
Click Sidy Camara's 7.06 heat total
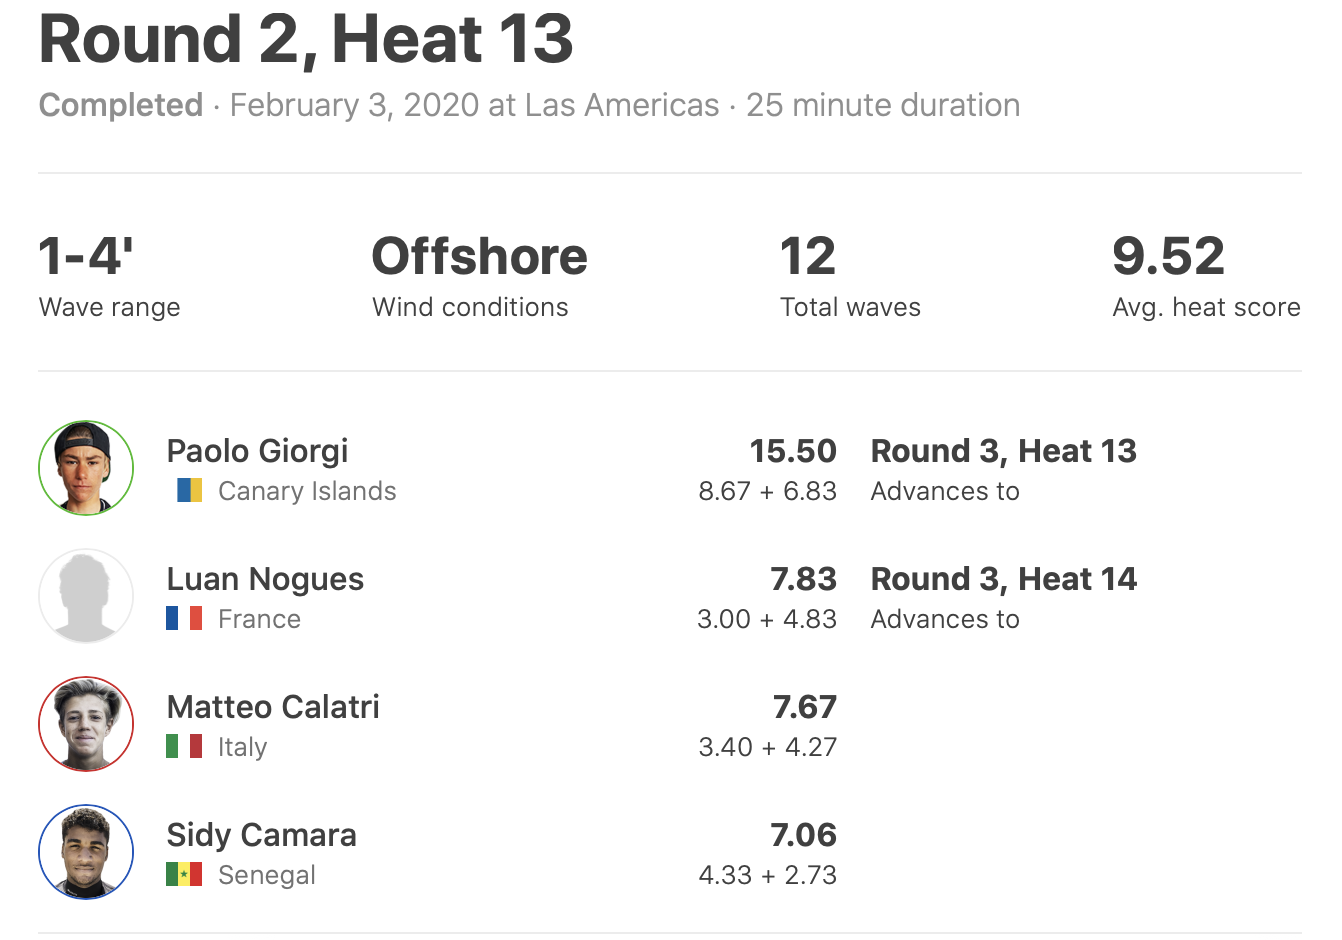pos(803,835)
